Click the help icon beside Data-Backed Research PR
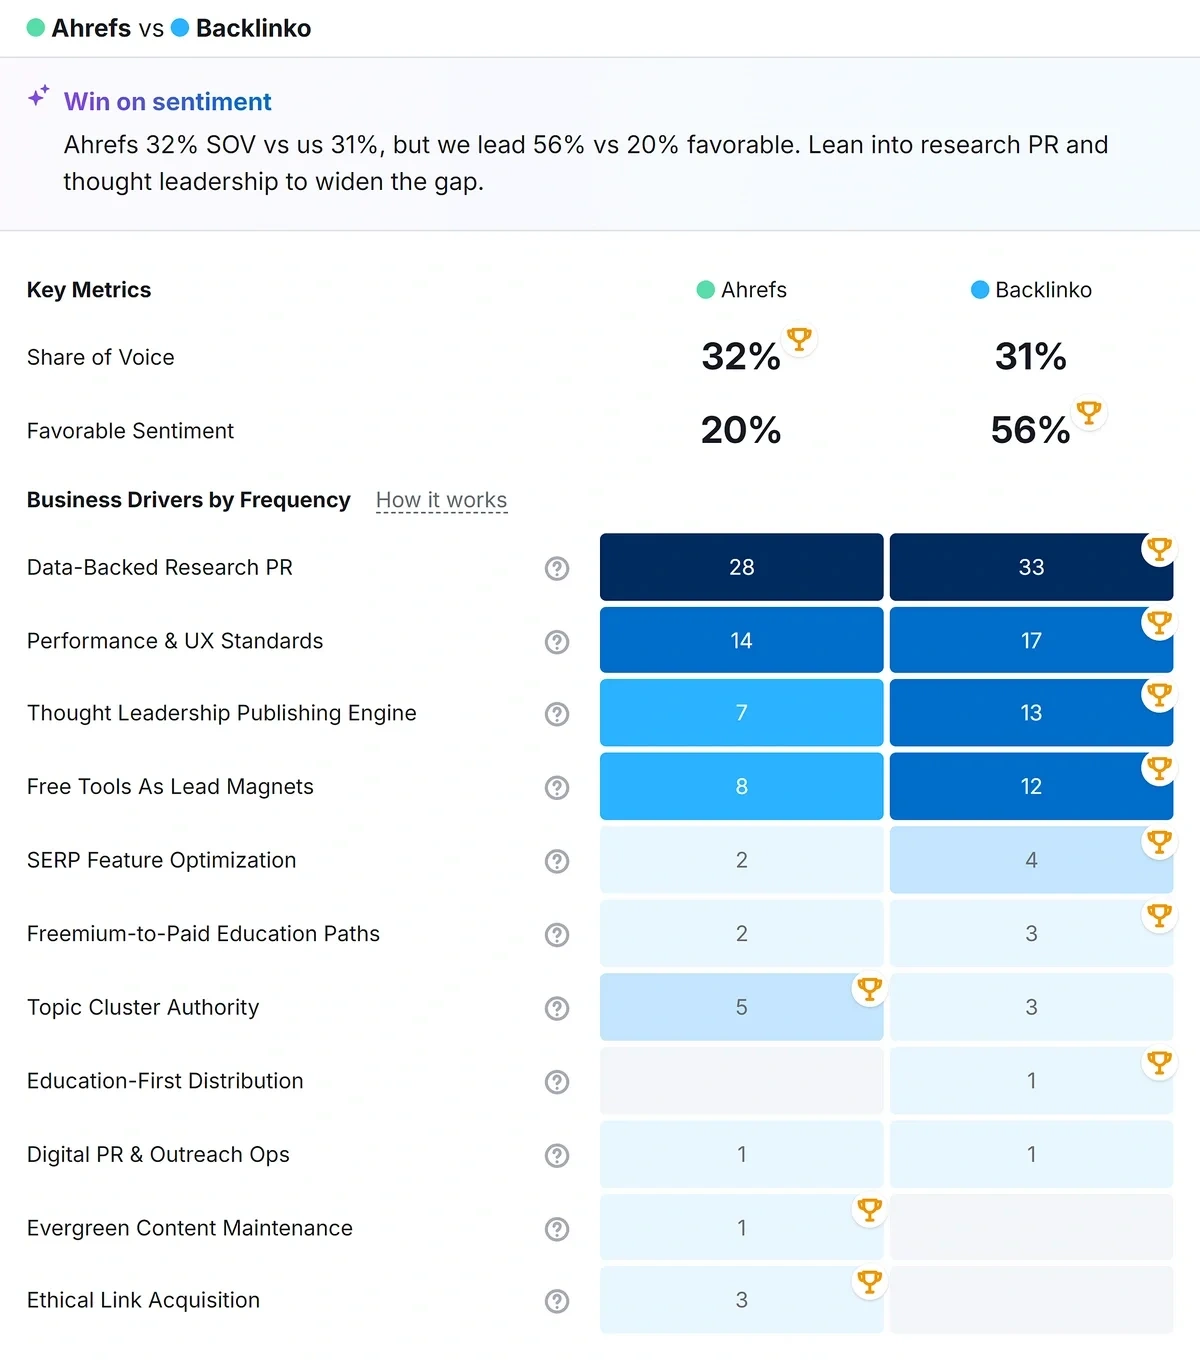The height and width of the screenshot is (1361, 1200). [557, 568]
